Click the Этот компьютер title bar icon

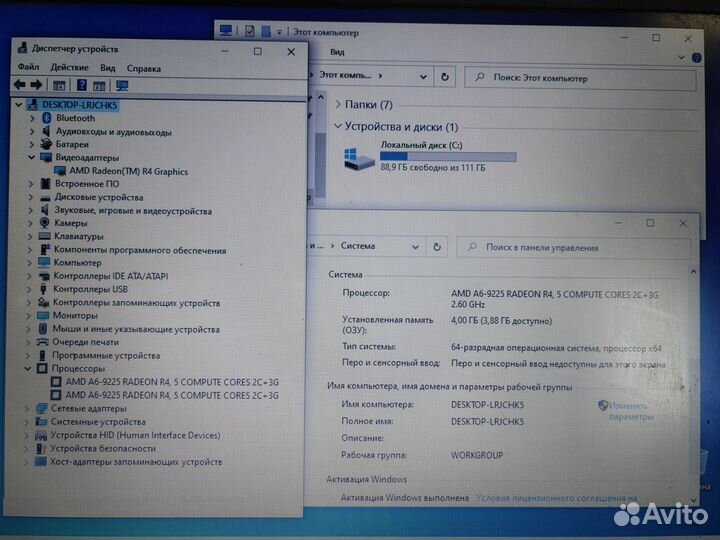[x=225, y=31]
